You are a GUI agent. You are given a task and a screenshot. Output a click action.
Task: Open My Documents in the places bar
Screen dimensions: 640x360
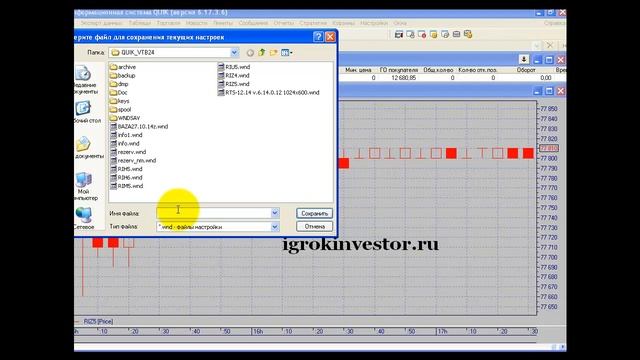(85, 147)
